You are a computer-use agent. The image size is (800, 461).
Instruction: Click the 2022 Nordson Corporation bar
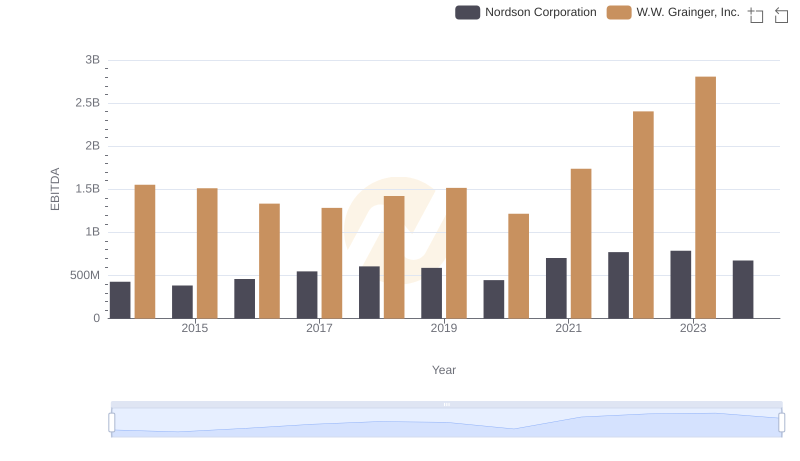(618, 285)
